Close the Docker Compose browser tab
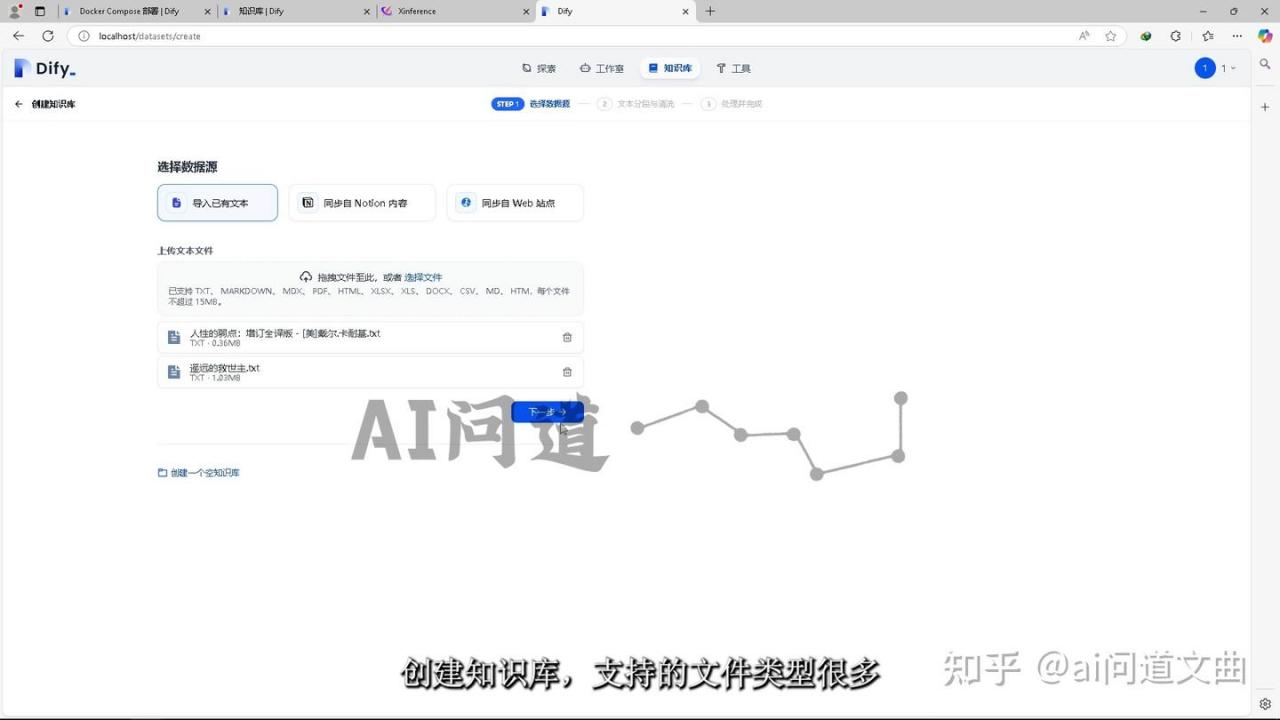This screenshot has height=720, width=1280. click(207, 12)
